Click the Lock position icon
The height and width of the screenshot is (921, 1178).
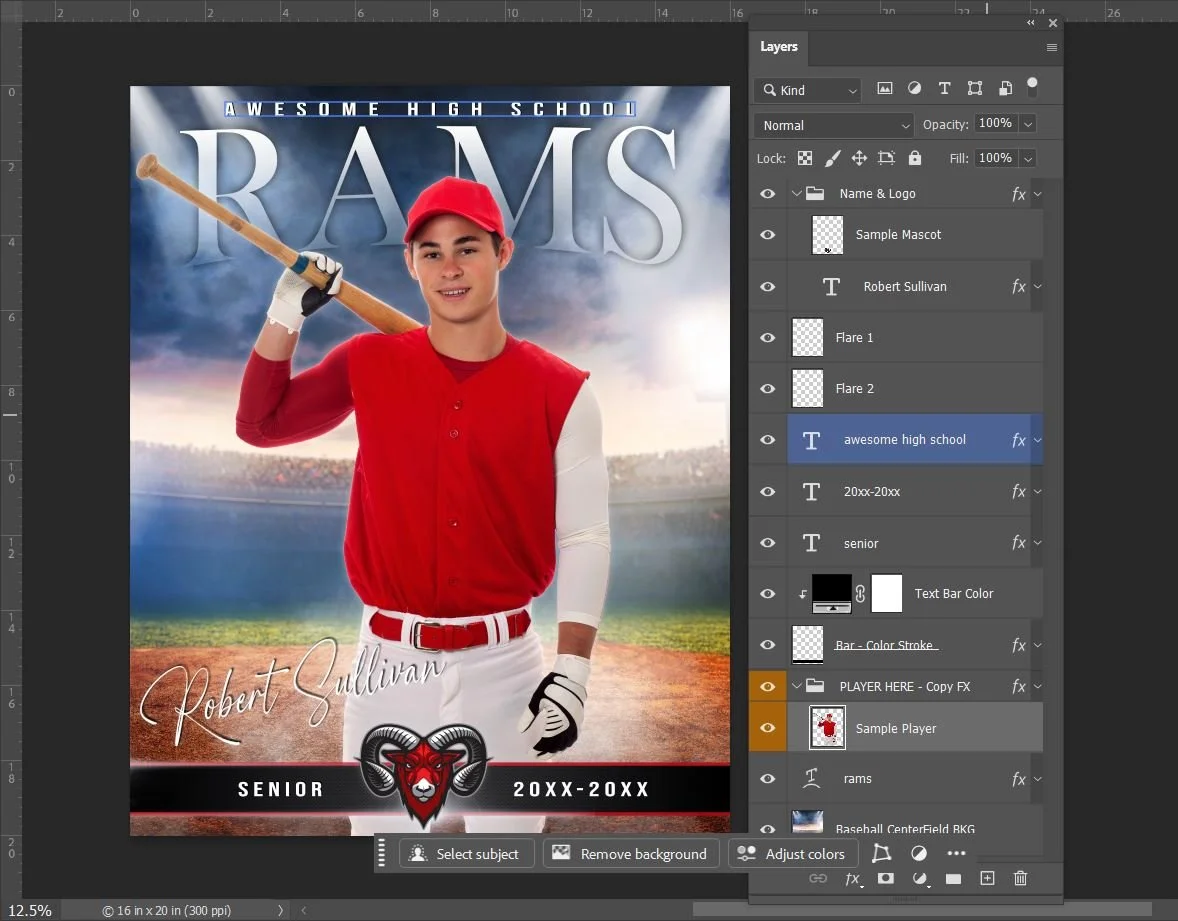859,158
